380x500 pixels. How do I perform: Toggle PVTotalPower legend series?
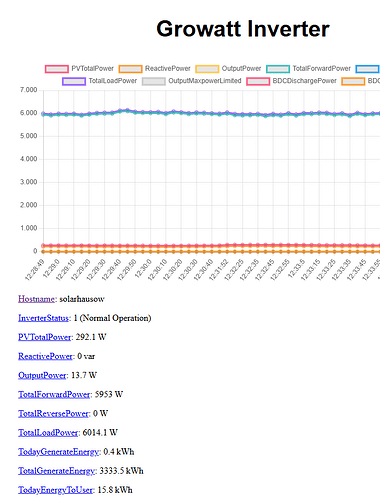tap(80, 69)
